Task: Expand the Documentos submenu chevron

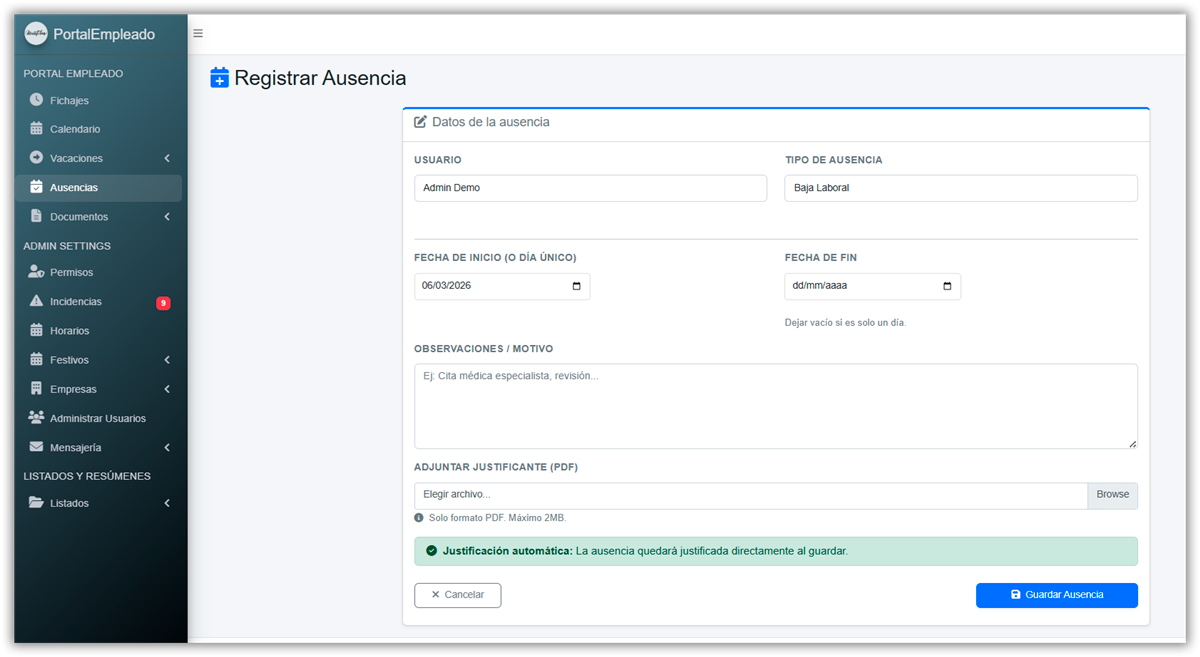Action: tap(167, 217)
